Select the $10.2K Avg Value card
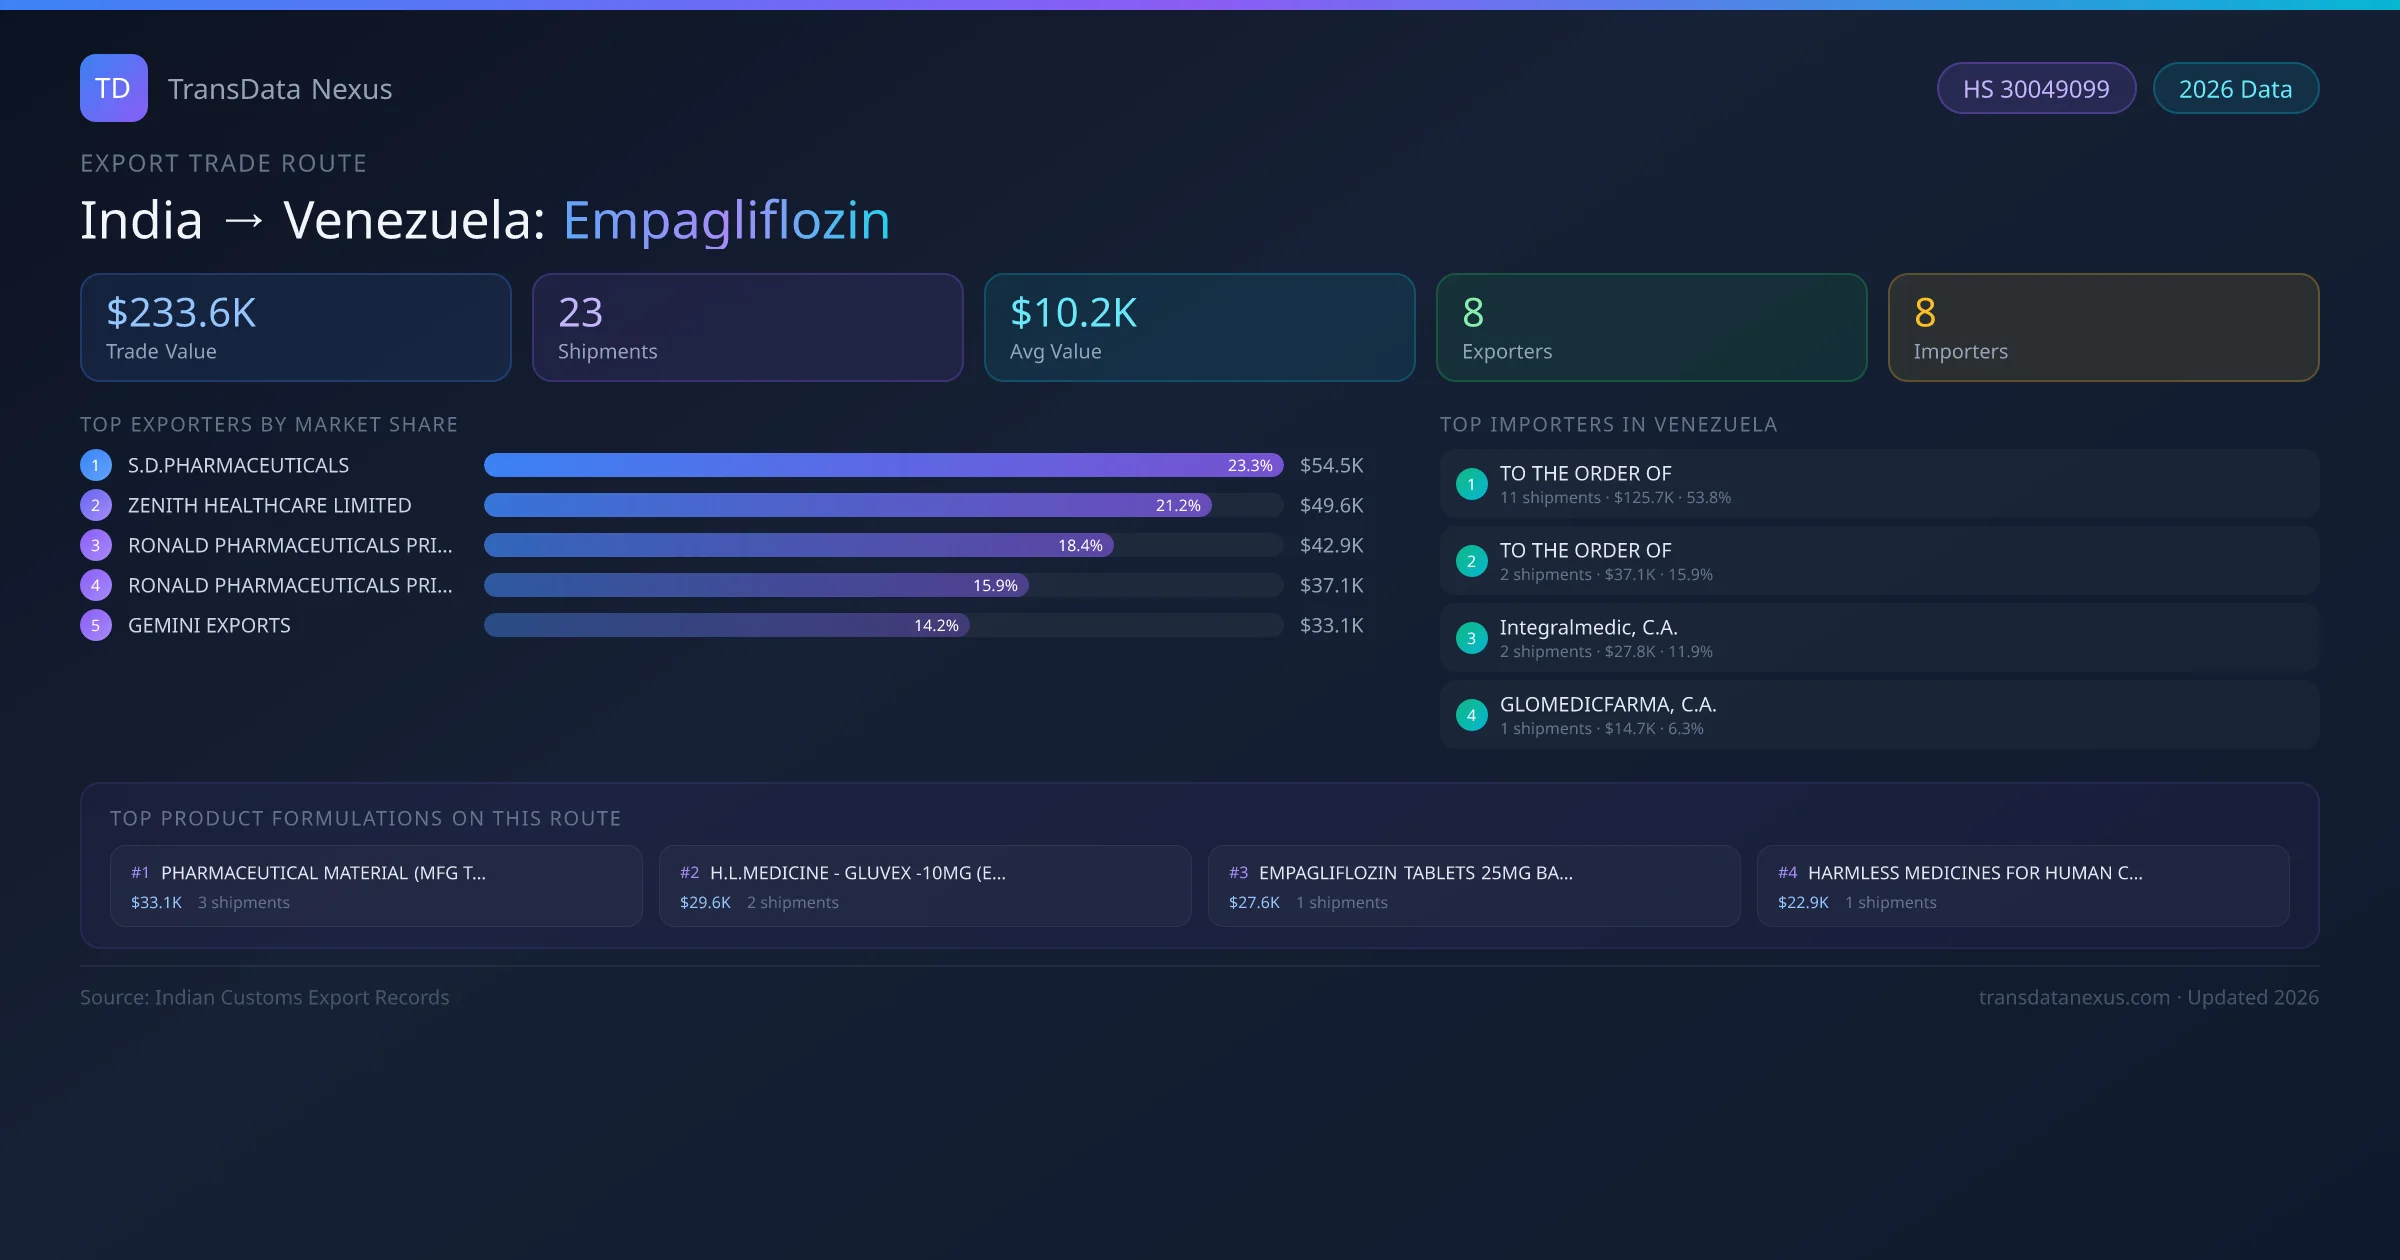Screen dimensions: 2400x1260 click(x=1199, y=328)
